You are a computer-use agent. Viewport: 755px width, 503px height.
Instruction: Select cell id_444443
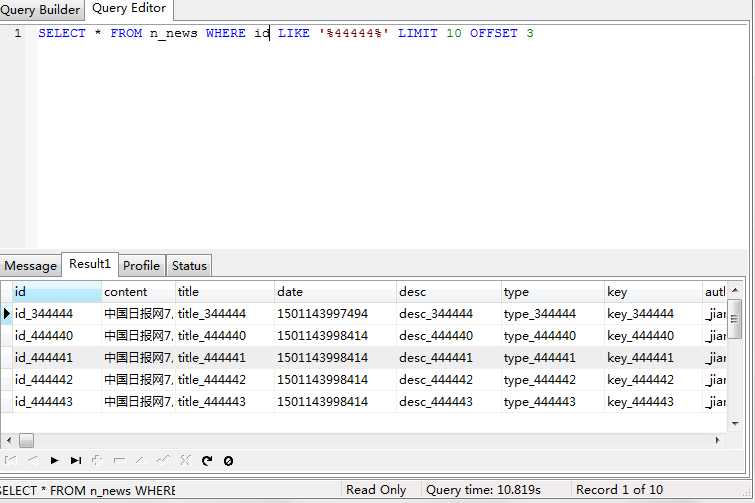pos(57,401)
